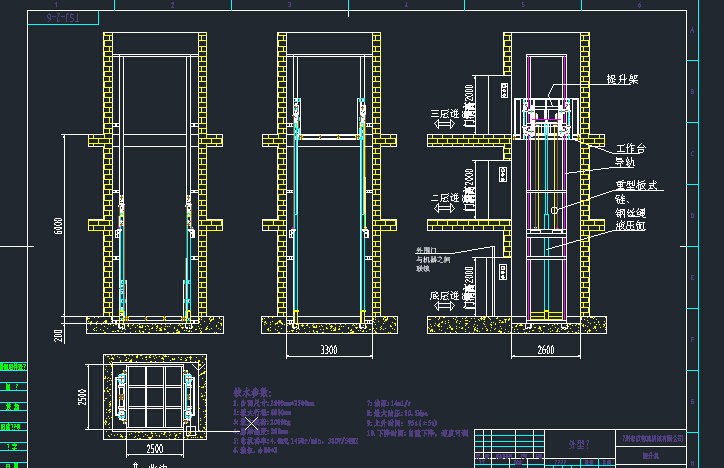Click the 6000 height dimension text

coord(59,226)
